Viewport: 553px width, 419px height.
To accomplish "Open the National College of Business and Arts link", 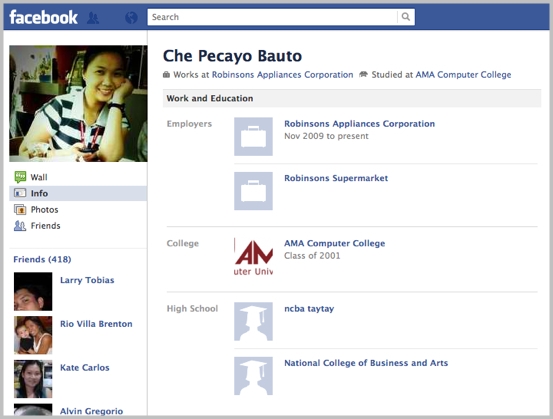I will (366, 363).
